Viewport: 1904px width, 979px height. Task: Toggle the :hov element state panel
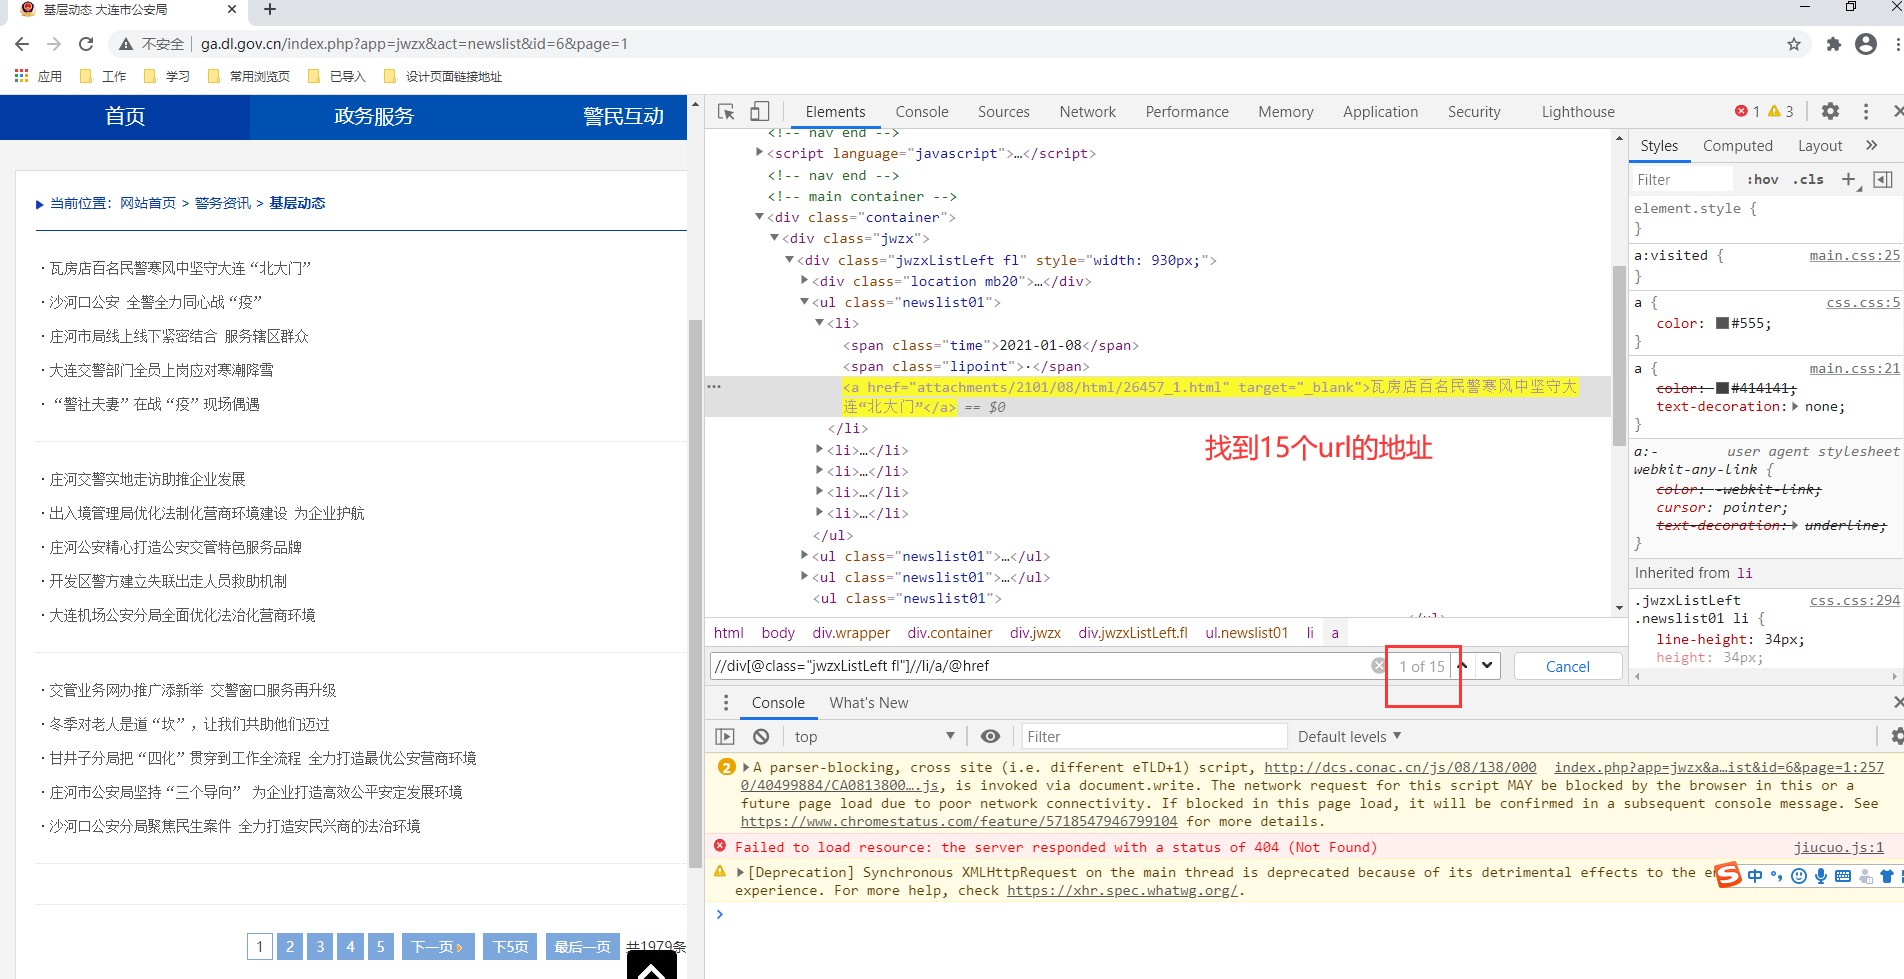1763,180
